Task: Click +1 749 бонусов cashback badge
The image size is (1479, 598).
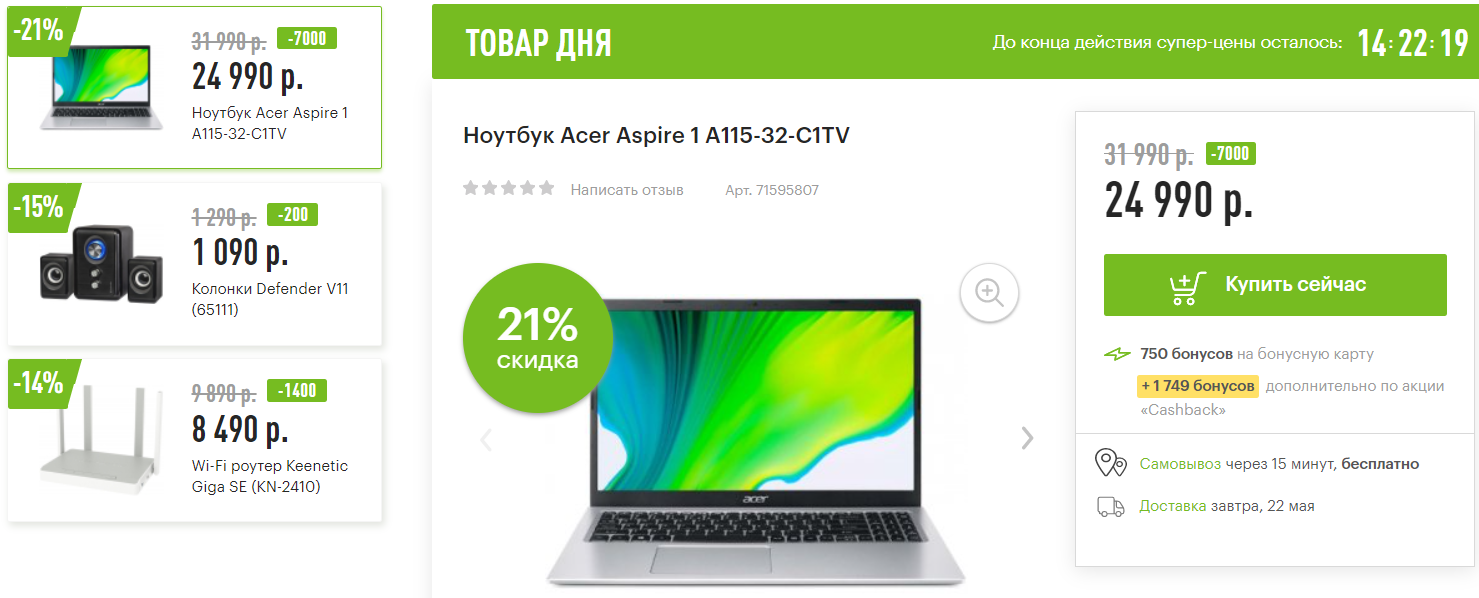Action: (x=1197, y=386)
